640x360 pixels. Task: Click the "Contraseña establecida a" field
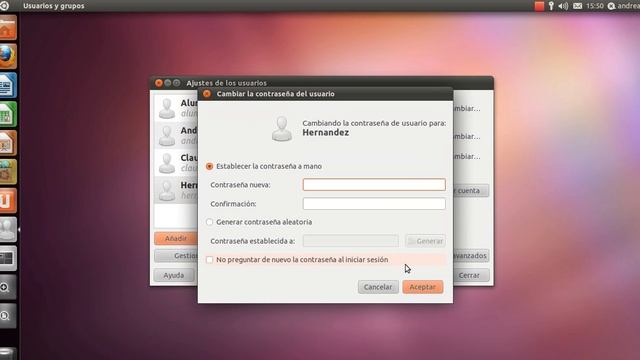pos(351,241)
